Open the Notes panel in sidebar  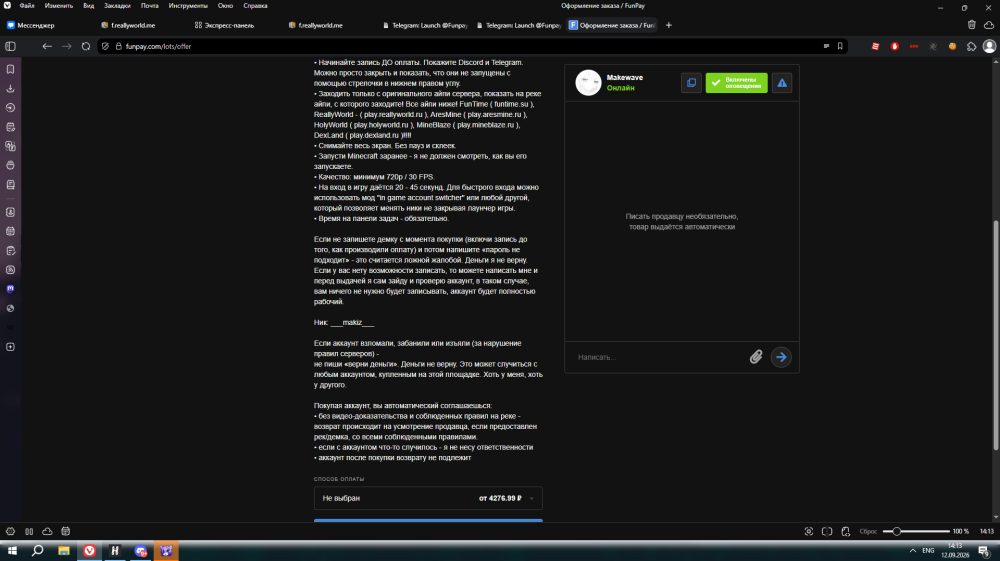pyautogui.click(x=10, y=127)
